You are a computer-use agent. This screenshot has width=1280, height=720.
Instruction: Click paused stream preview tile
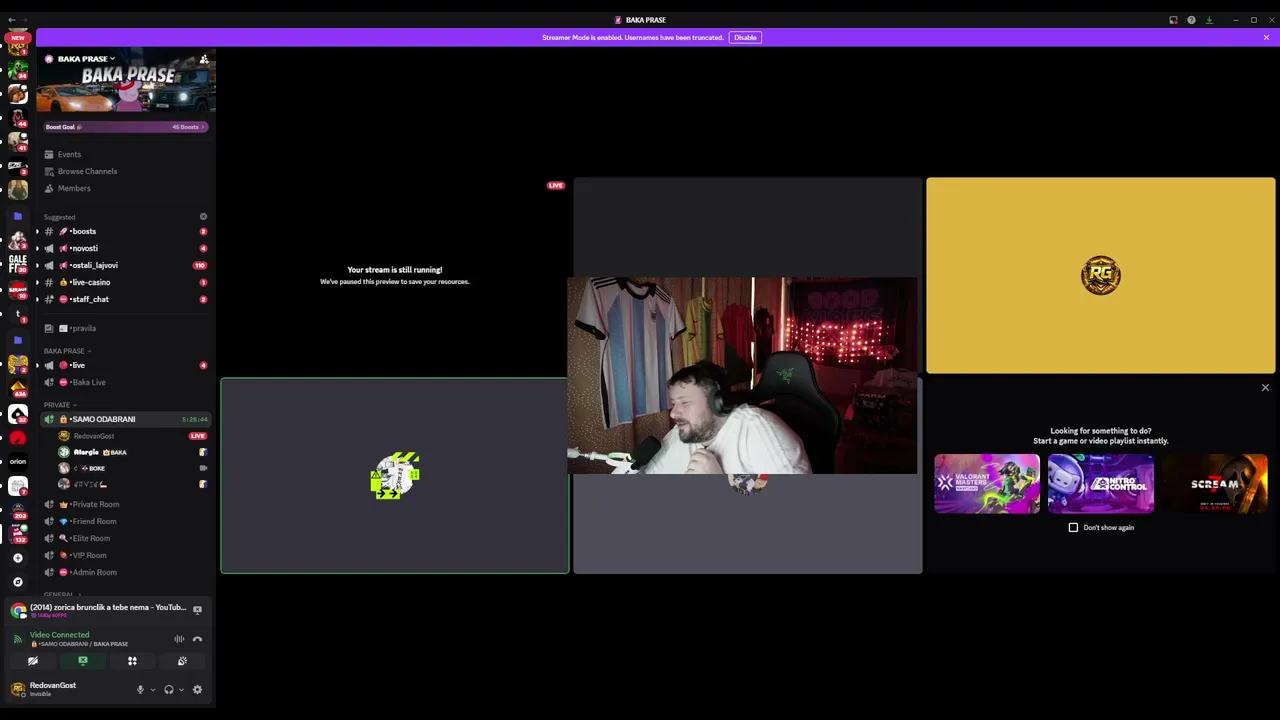(x=394, y=275)
